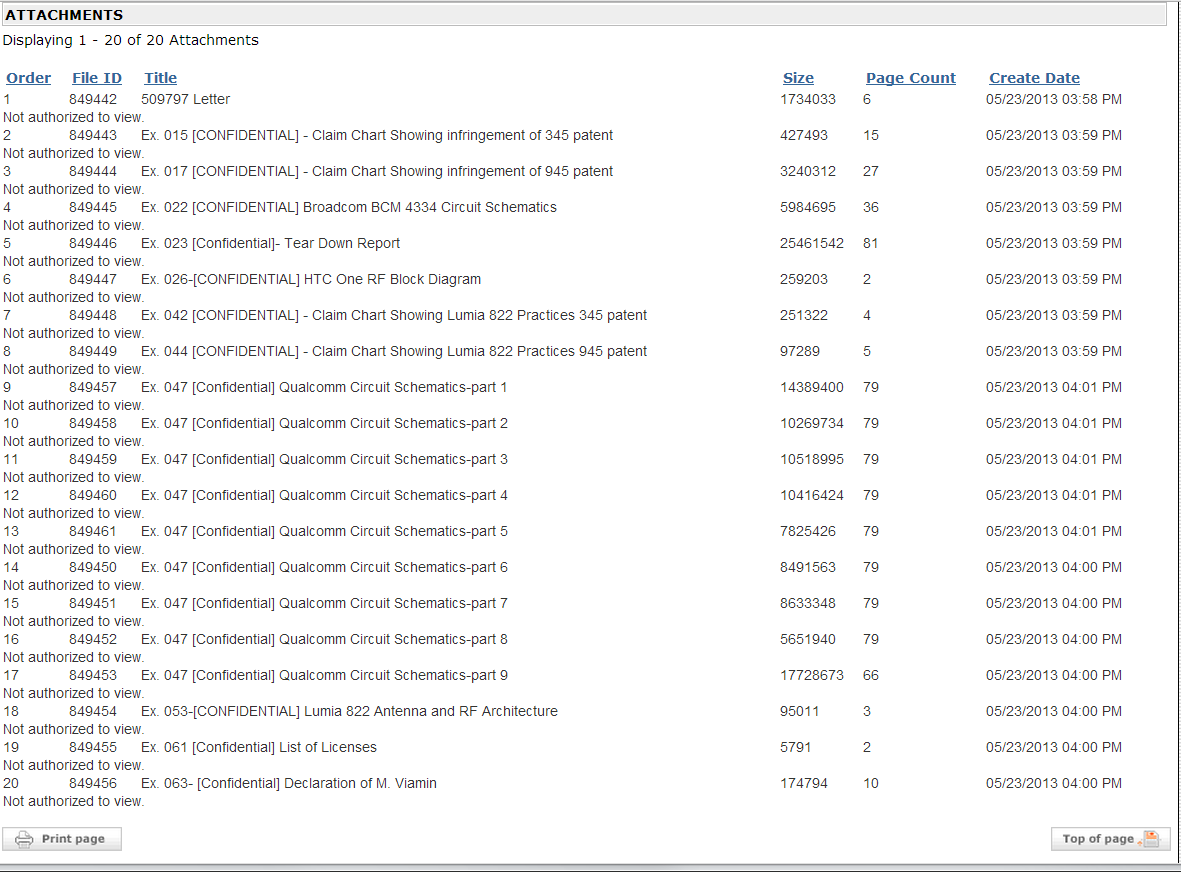Screen dimensions: 1181x872
Task: Select file ID 849443
Action: point(93,136)
